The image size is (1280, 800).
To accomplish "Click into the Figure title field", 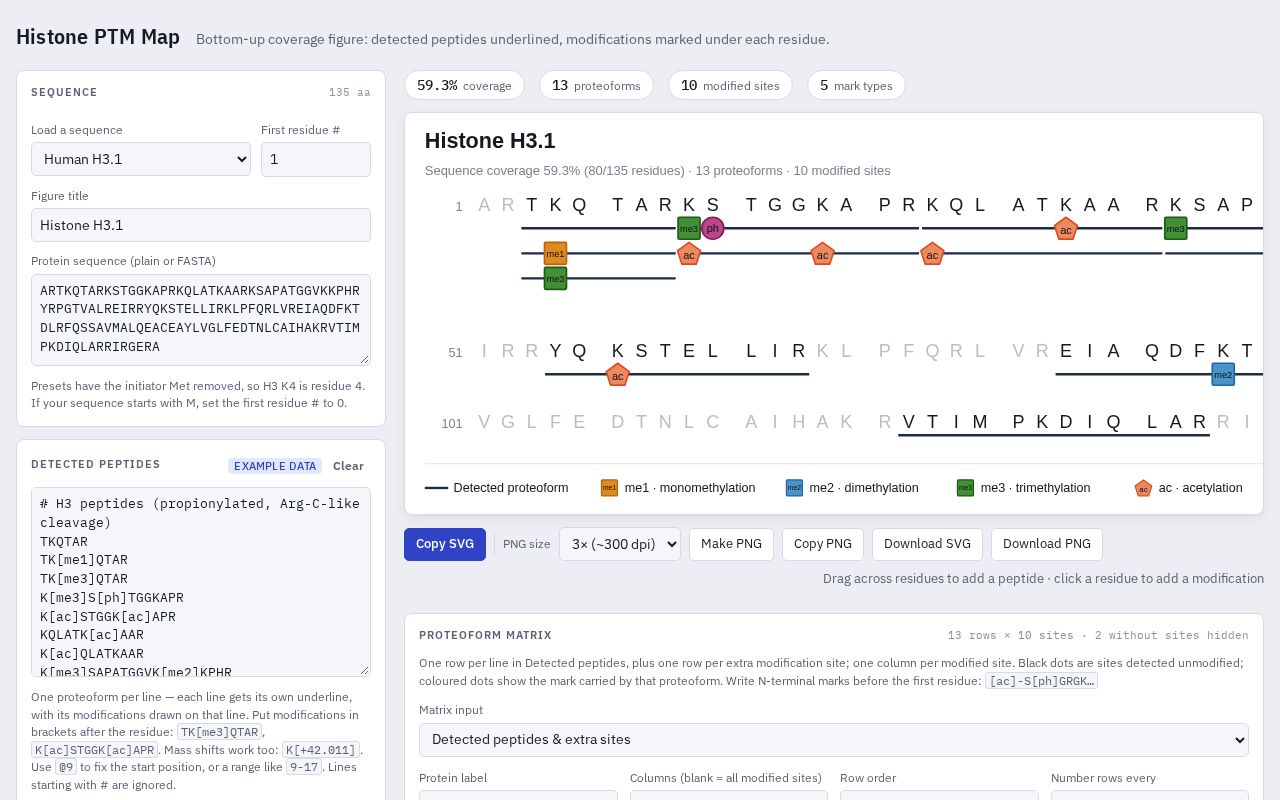I will coord(201,225).
